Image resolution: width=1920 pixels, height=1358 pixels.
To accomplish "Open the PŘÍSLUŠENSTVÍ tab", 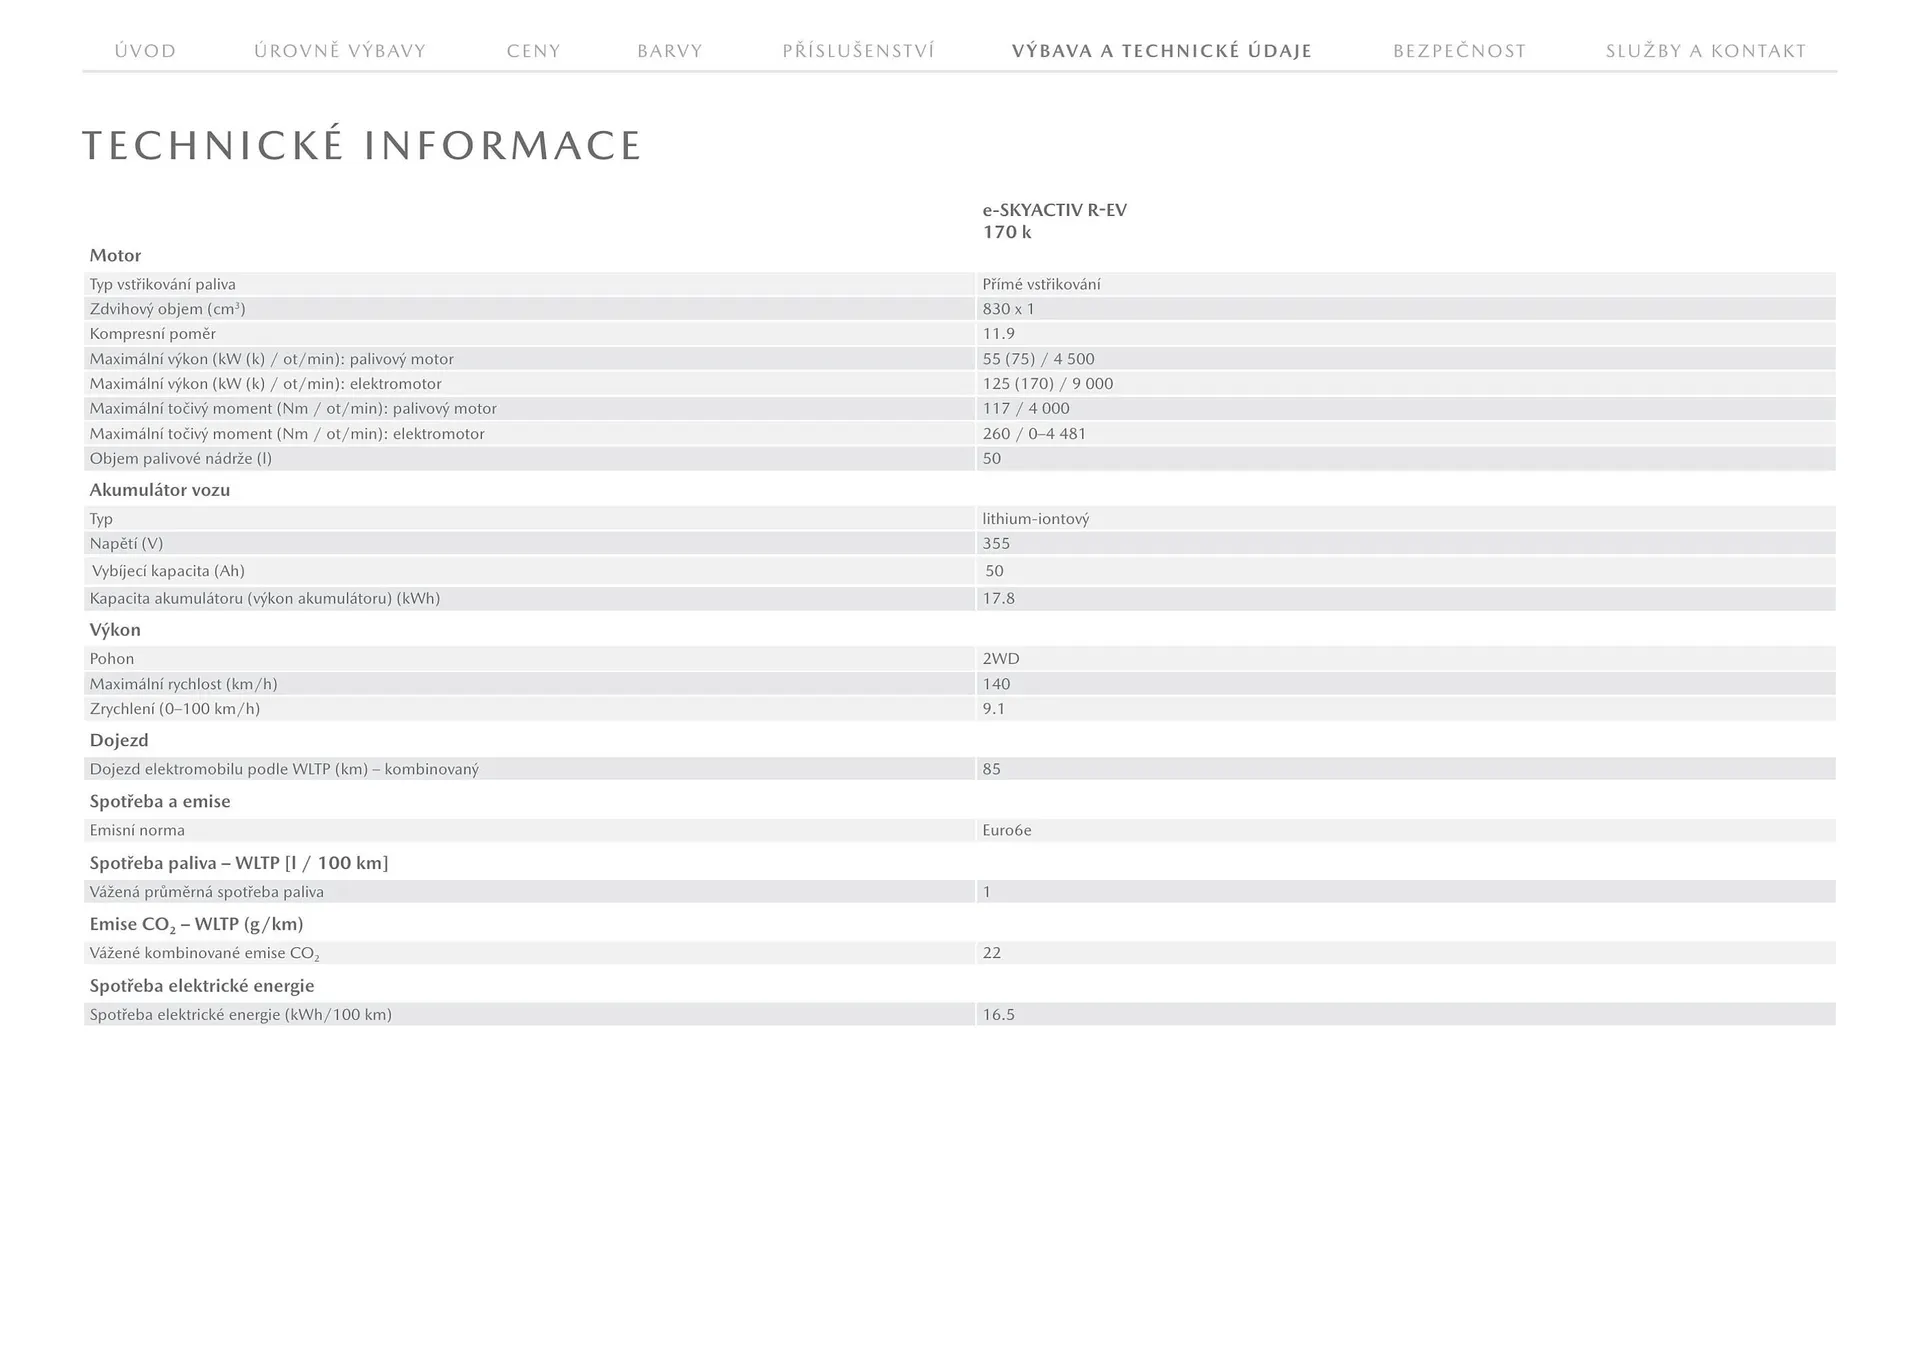I will [x=858, y=51].
